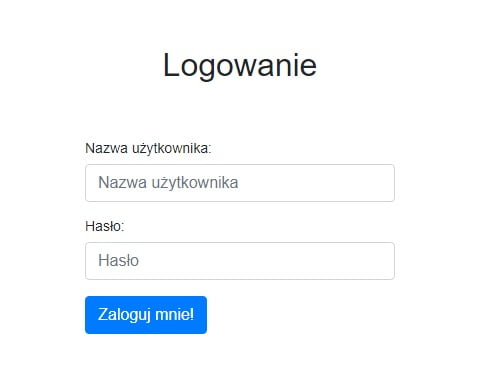Click the label for the username field

tap(148, 148)
